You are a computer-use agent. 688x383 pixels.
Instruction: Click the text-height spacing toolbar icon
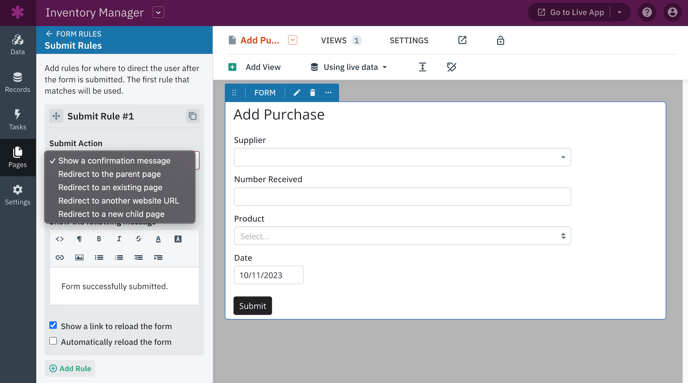pyautogui.click(x=422, y=67)
